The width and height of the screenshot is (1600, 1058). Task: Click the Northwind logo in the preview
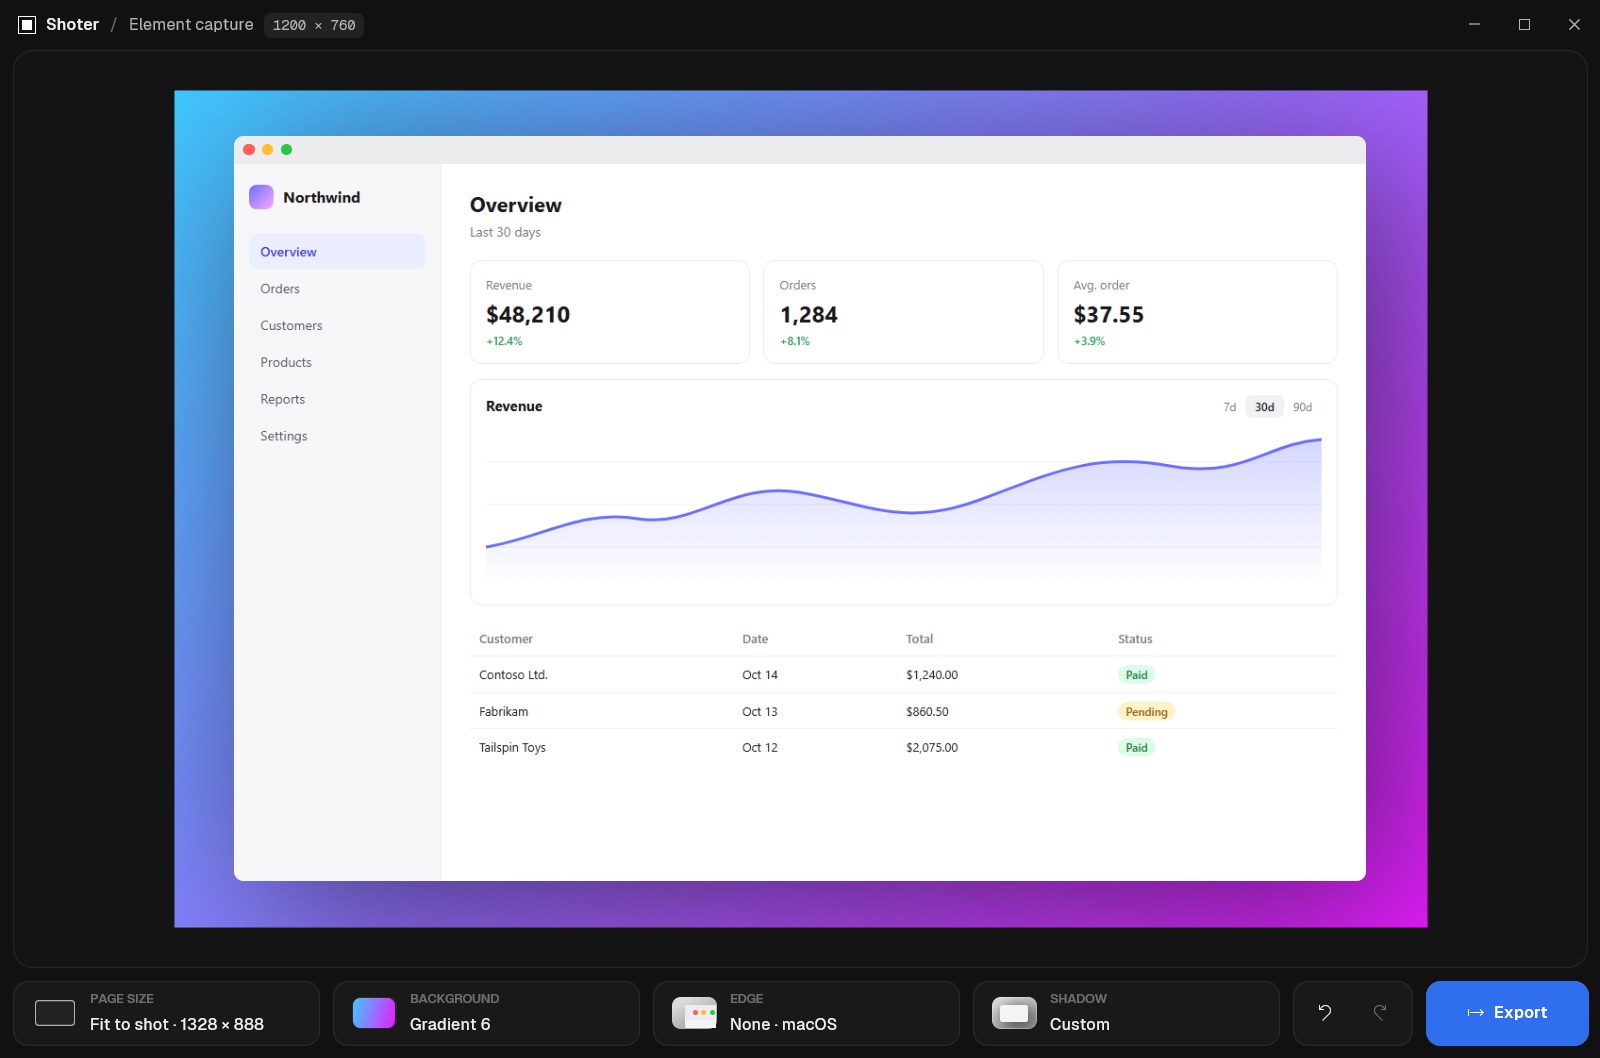coord(261,197)
